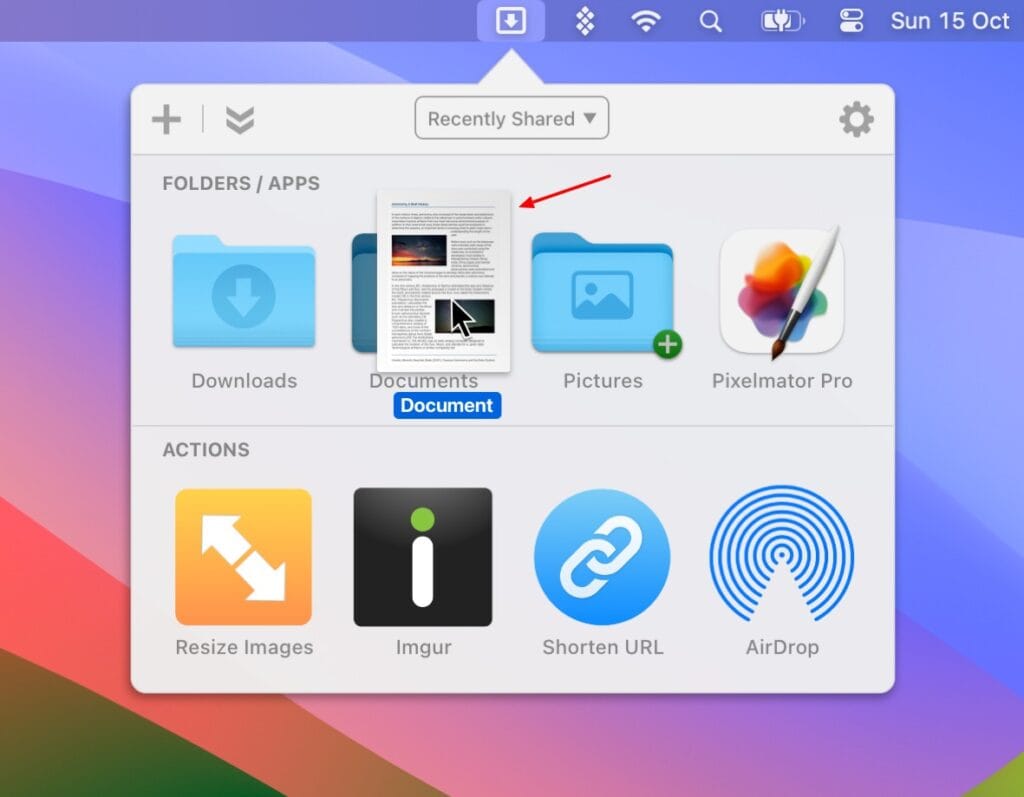Select Sun 15 Oct in the menu bar

(948, 20)
